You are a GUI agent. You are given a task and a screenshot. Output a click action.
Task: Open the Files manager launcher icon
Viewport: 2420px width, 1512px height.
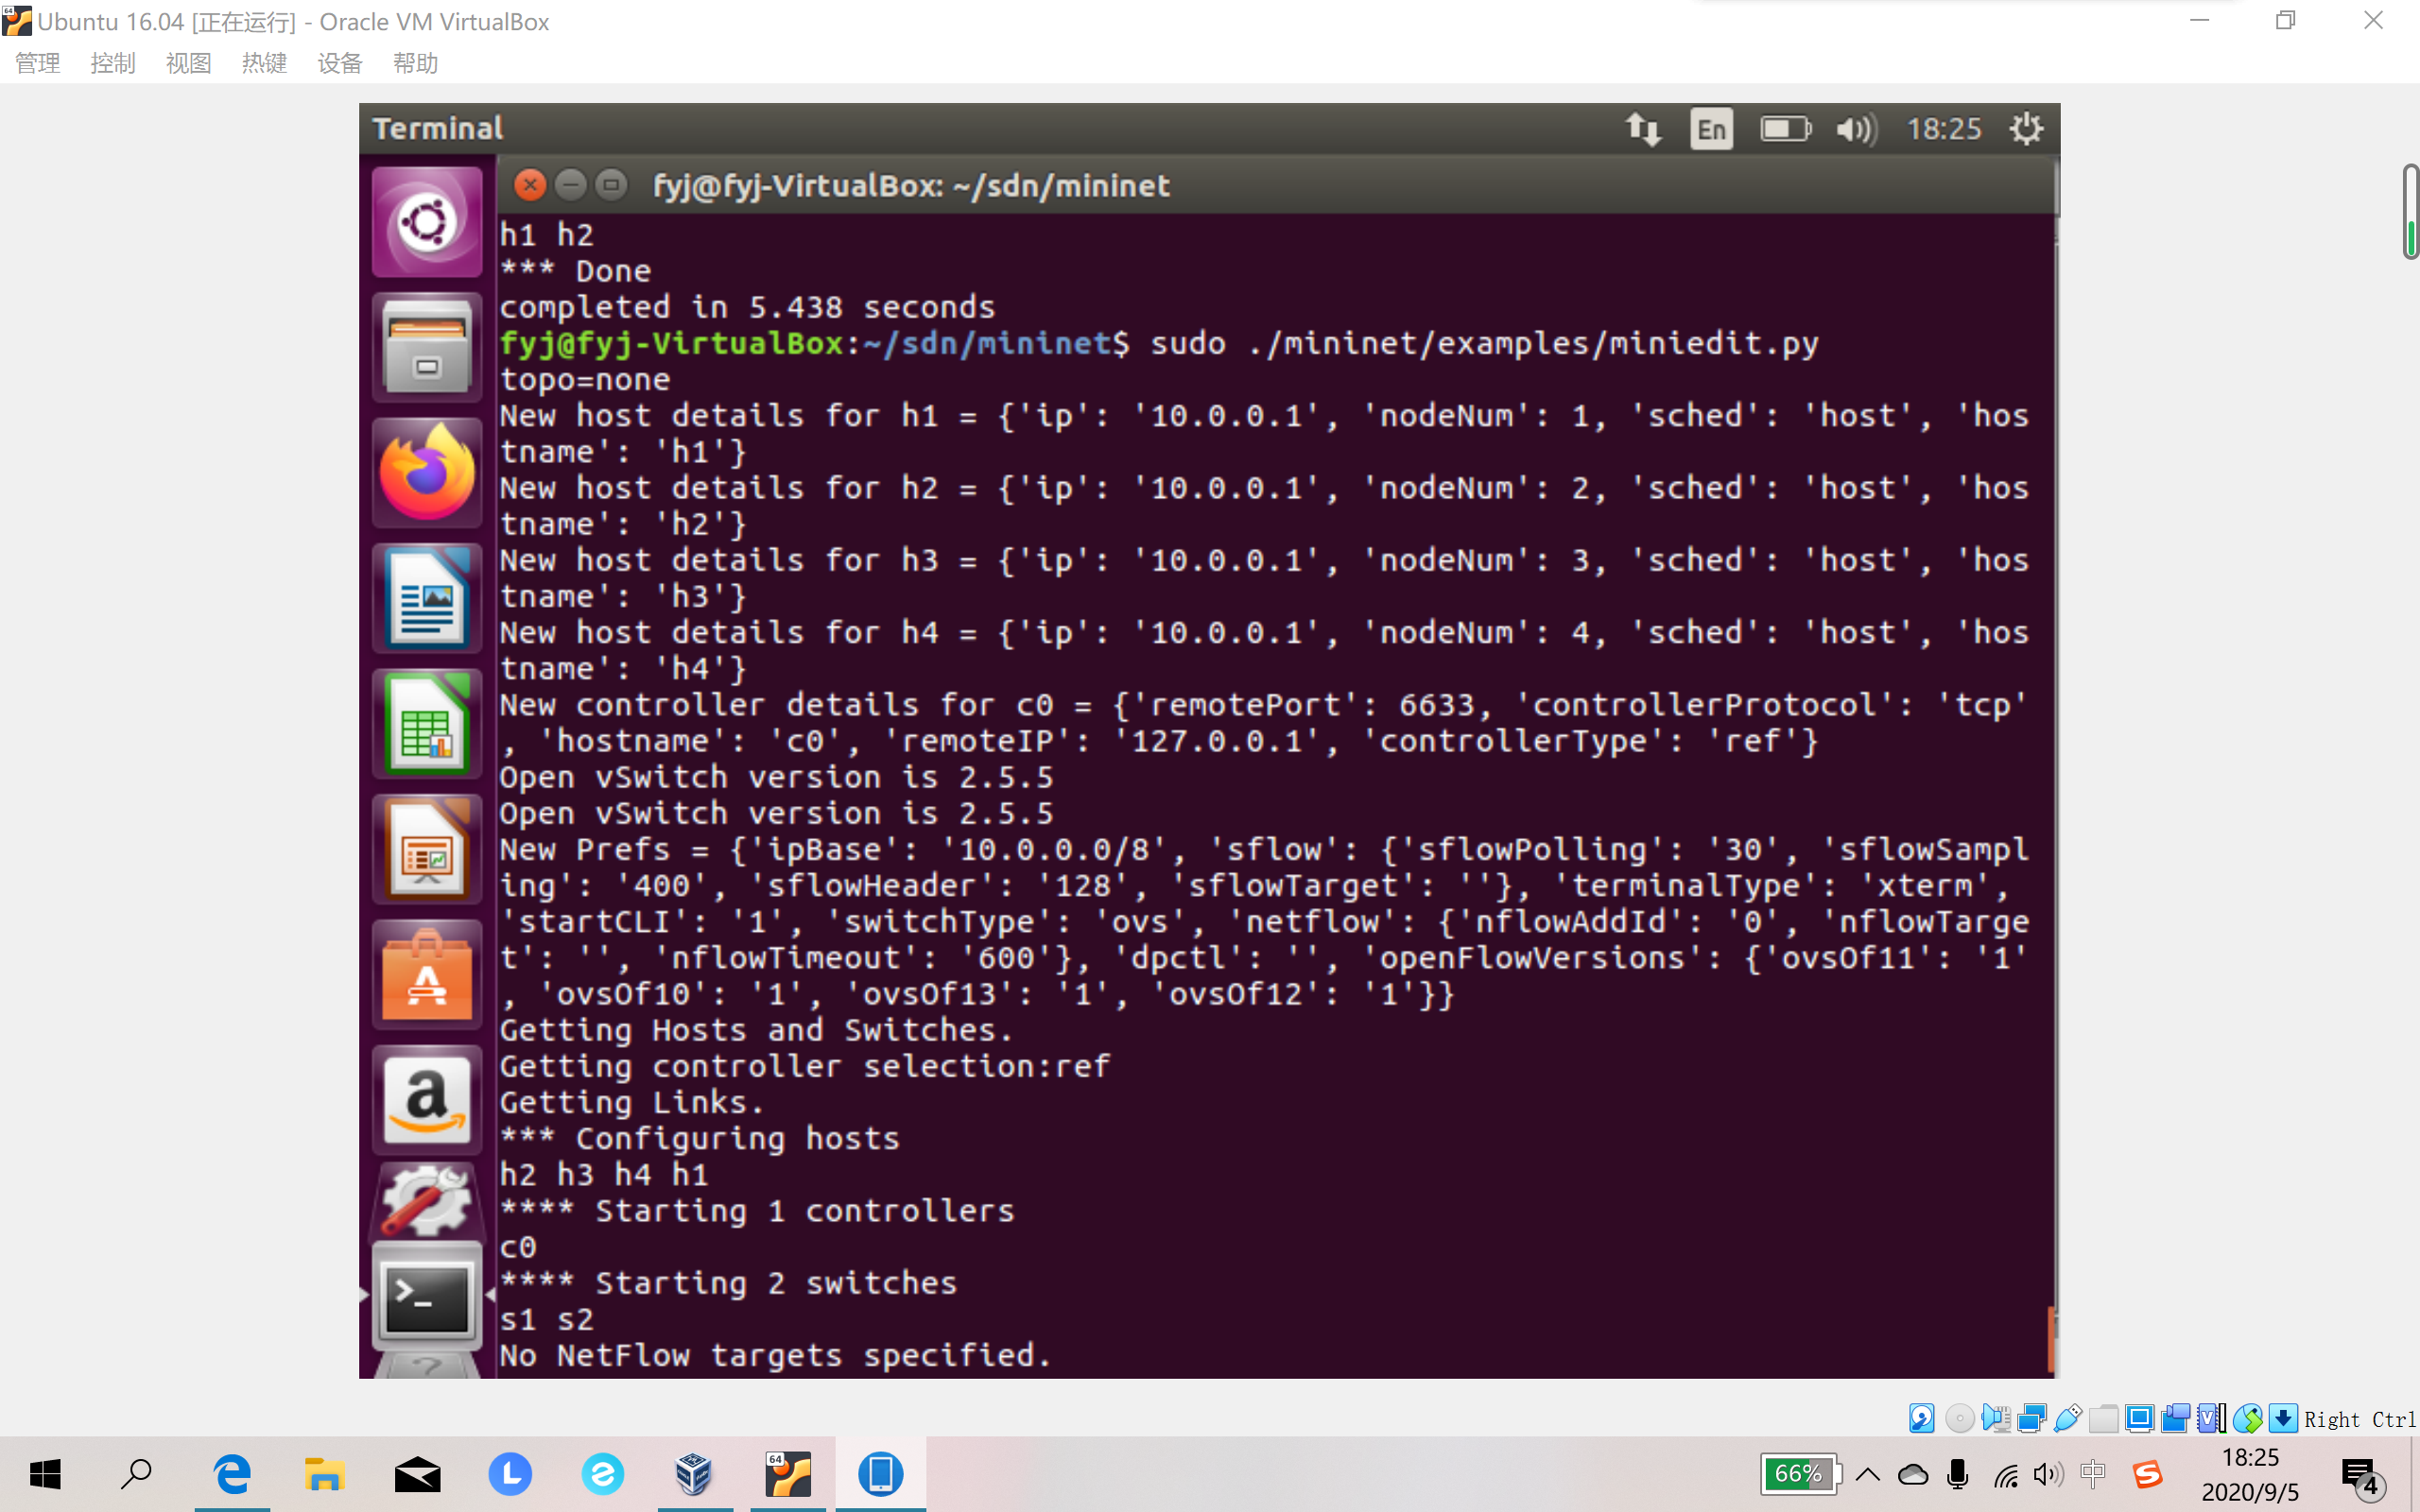(427, 347)
